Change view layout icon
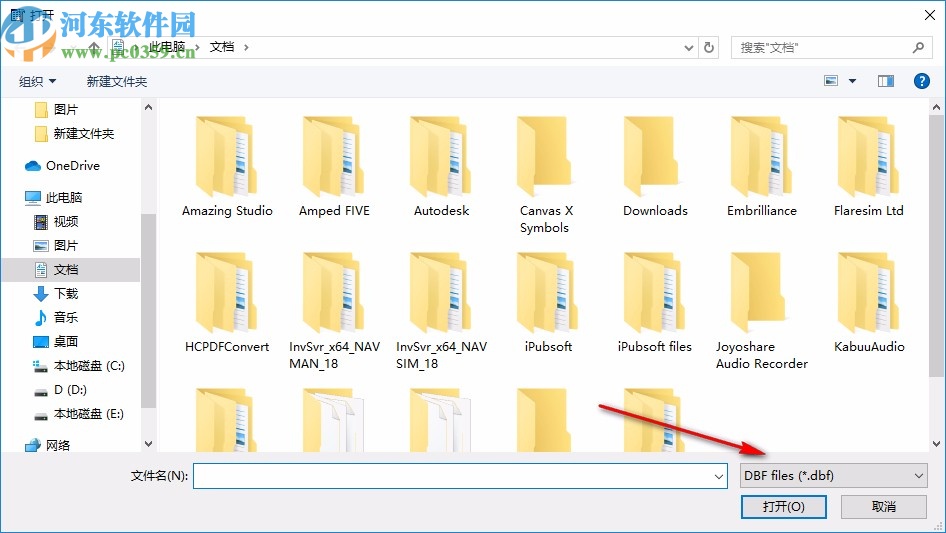The image size is (946, 533). (x=831, y=81)
